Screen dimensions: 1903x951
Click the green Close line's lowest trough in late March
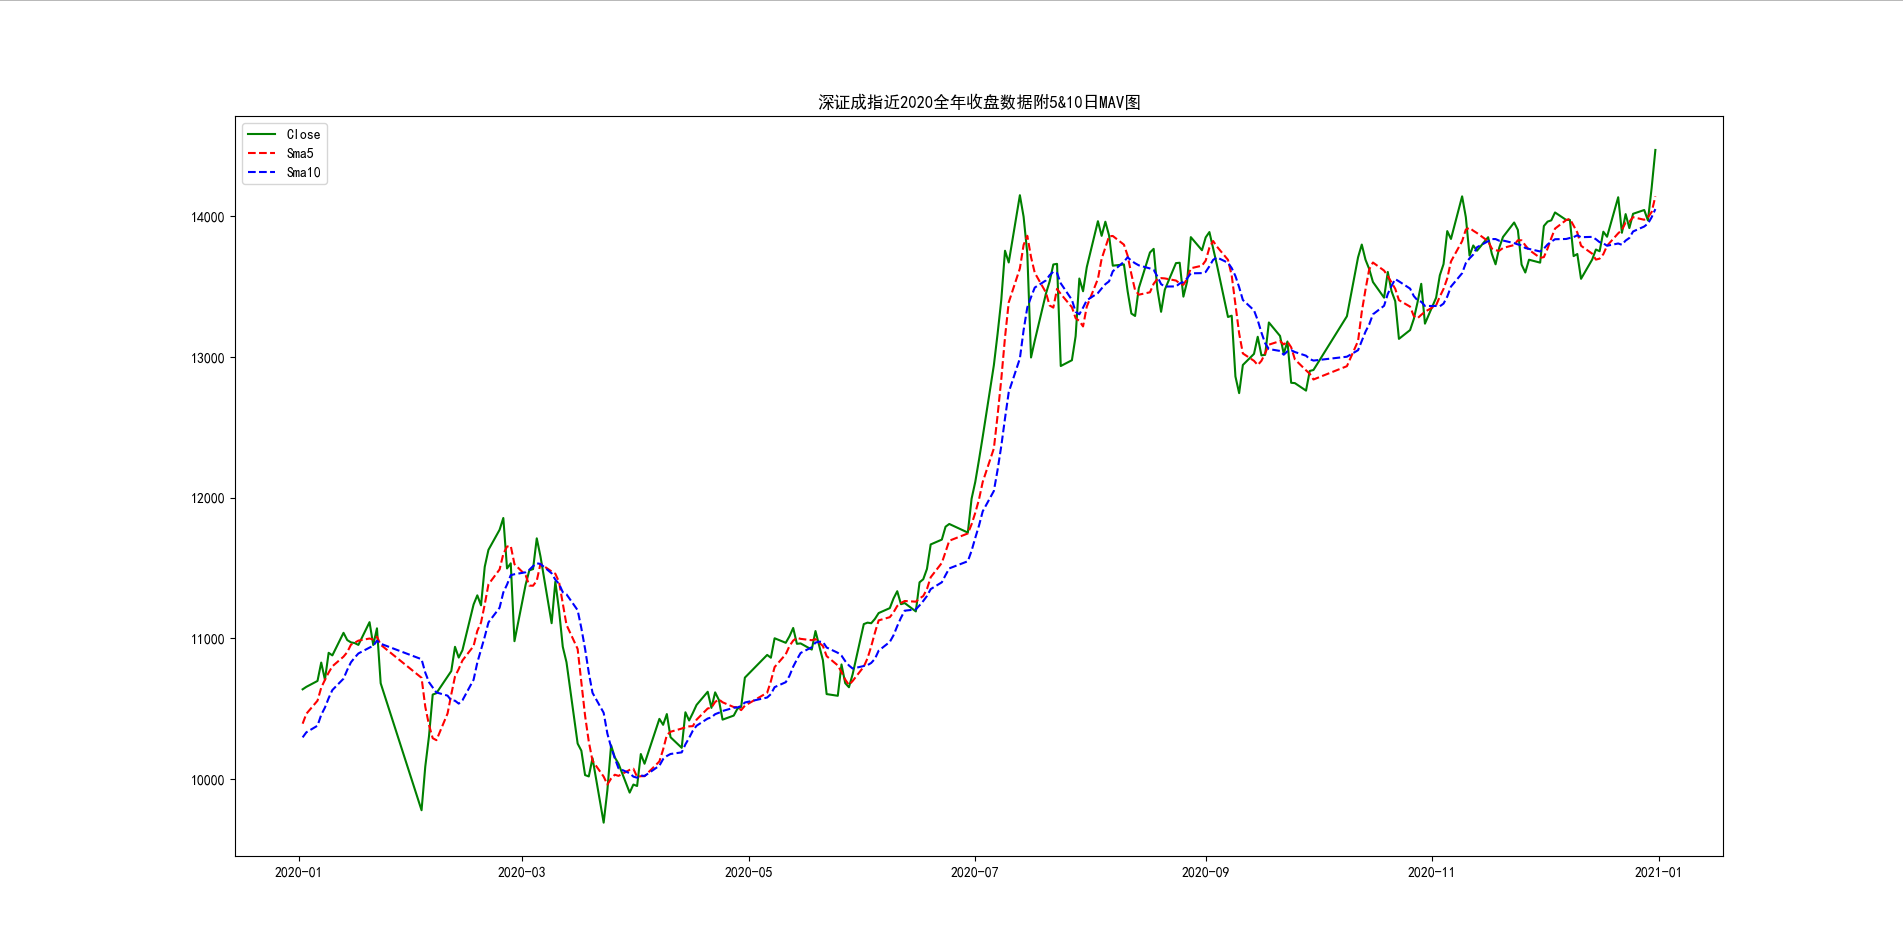pyautogui.click(x=603, y=822)
